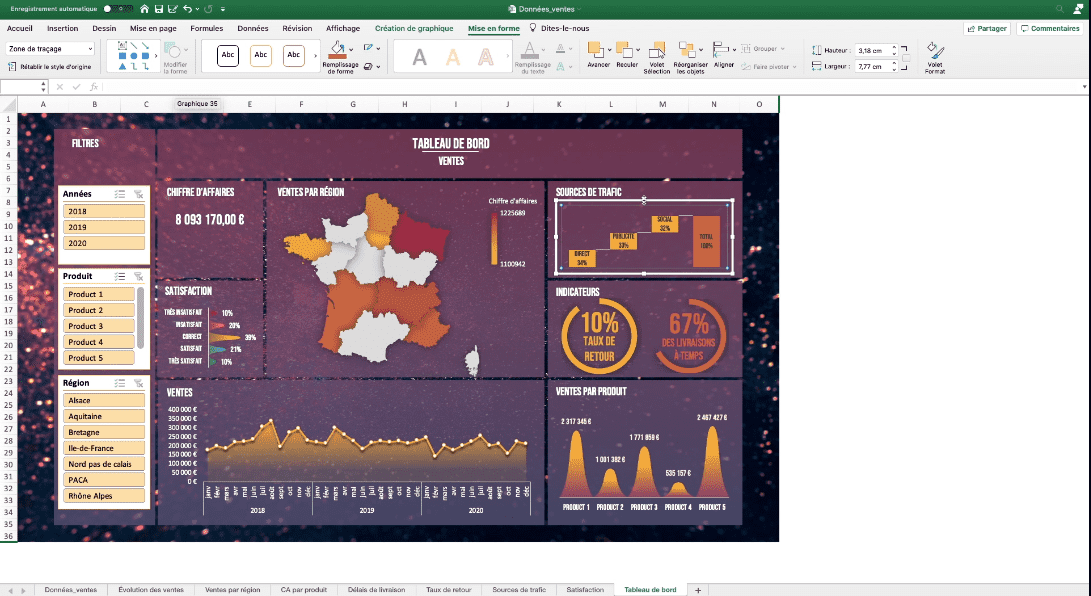The width and height of the screenshot is (1091, 596).
Task: Click the Partager button
Action: [987, 28]
